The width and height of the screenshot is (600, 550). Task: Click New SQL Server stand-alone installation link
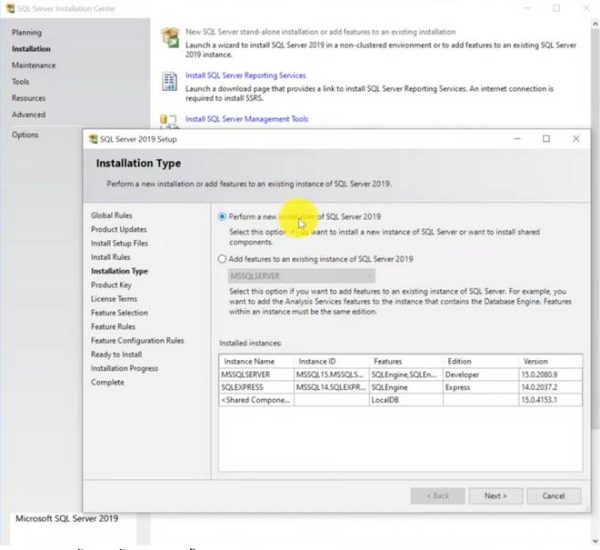point(321,32)
